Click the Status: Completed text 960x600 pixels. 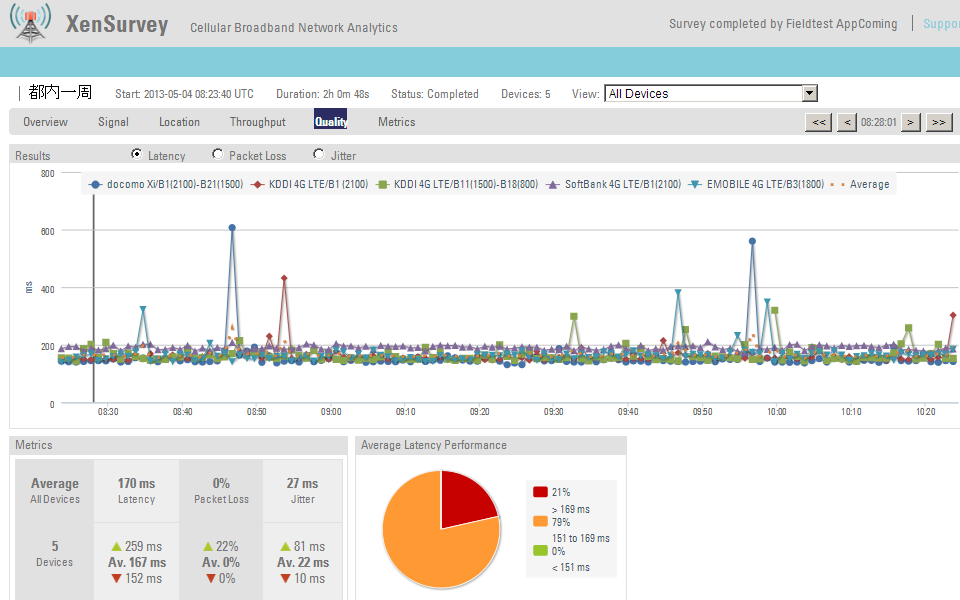coord(435,94)
